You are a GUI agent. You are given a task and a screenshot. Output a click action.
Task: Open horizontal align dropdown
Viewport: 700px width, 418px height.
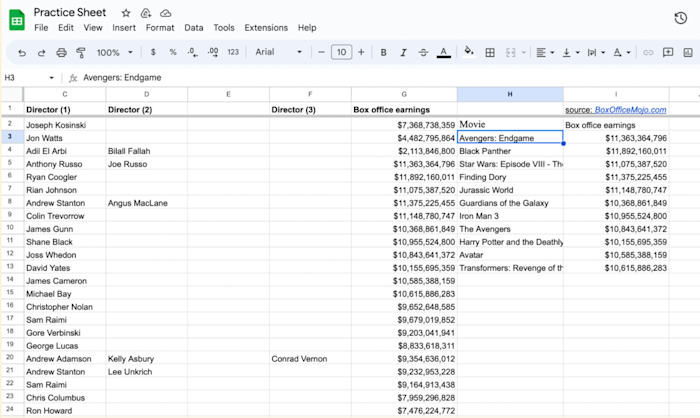point(545,53)
